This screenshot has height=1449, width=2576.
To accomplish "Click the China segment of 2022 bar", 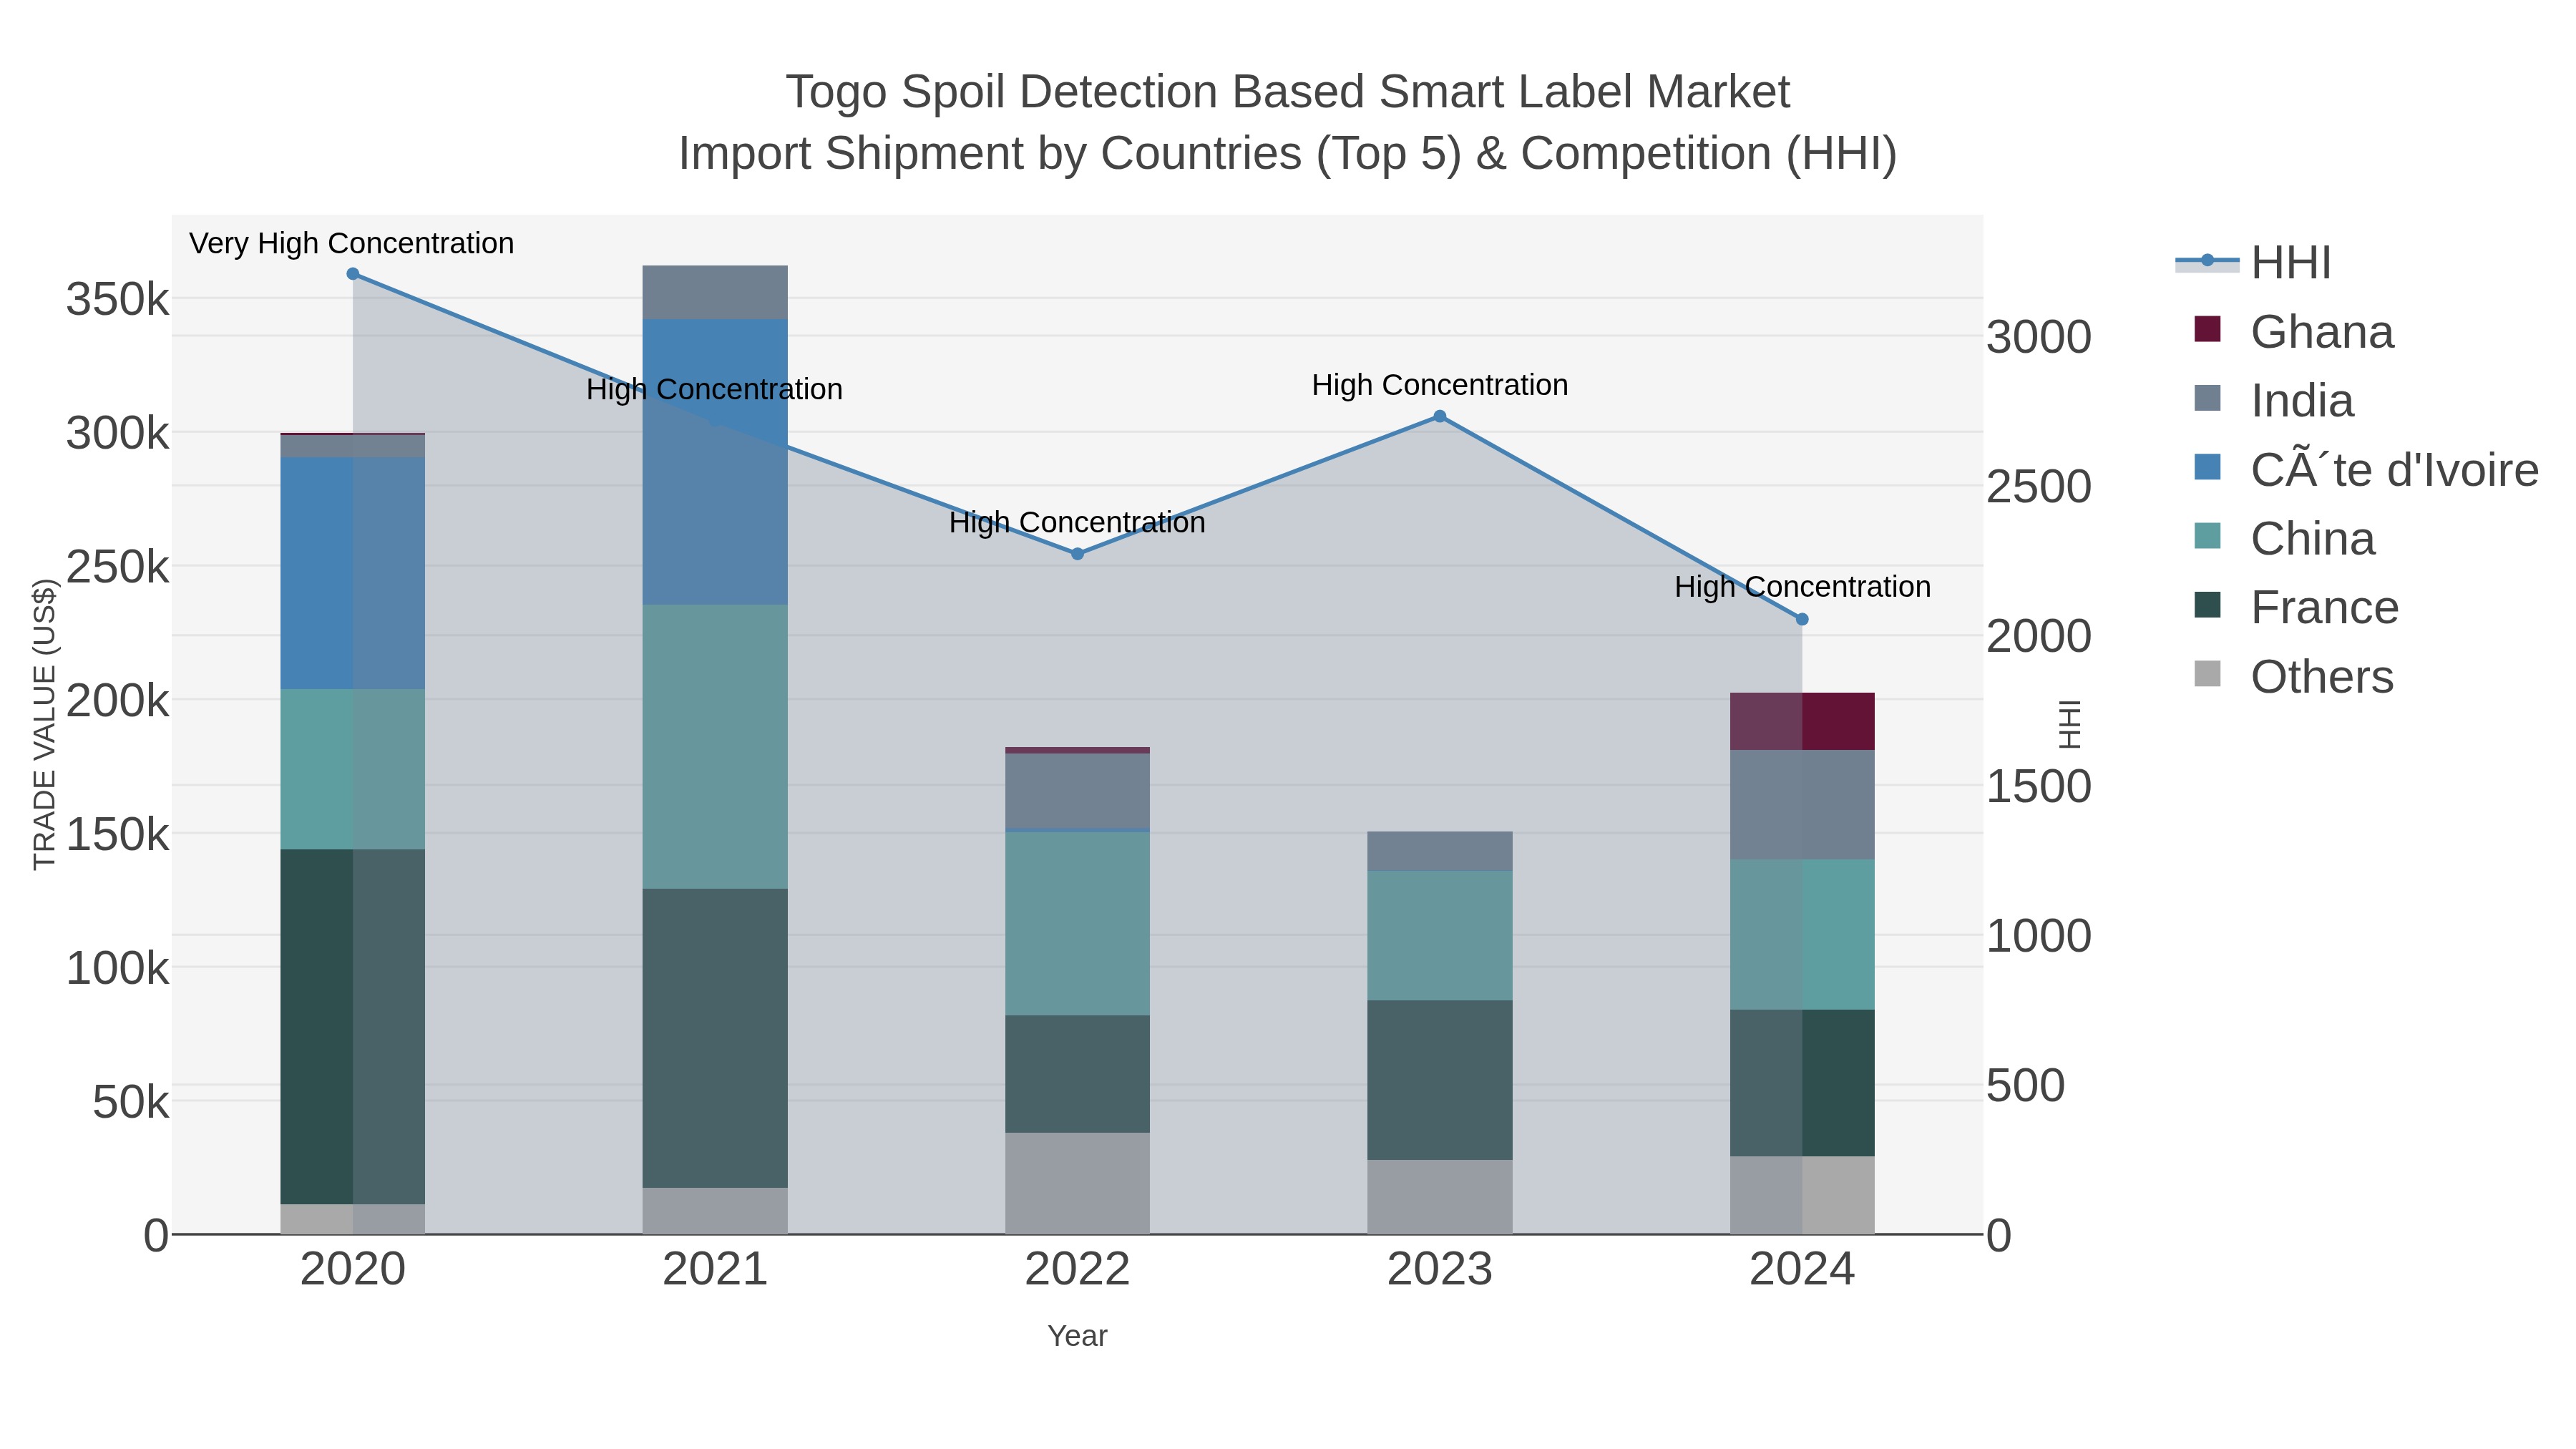I will pyautogui.click(x=1077, y=924).
